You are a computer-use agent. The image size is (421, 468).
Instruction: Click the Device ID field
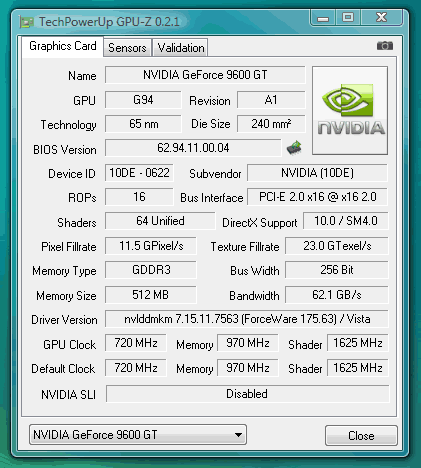[x=139, y=173]
